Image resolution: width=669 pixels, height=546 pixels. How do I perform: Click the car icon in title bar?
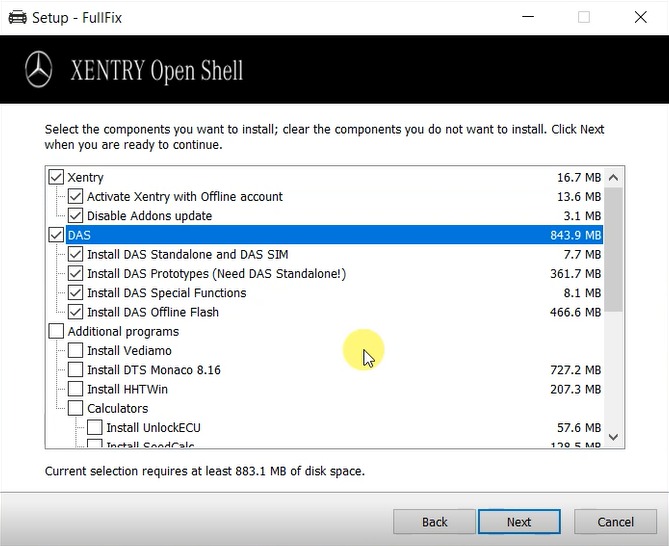tap(17, 17)
